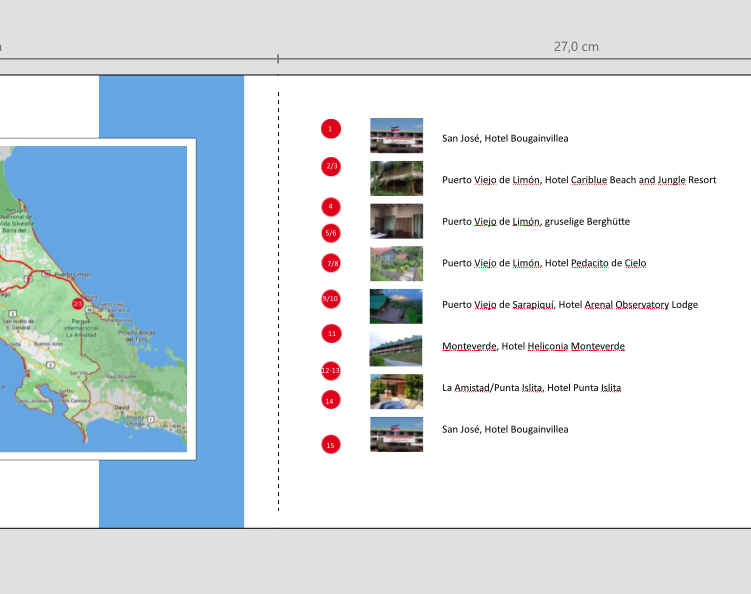
Task: Select the red circle marker labeled 9/10
Action: 331,299
